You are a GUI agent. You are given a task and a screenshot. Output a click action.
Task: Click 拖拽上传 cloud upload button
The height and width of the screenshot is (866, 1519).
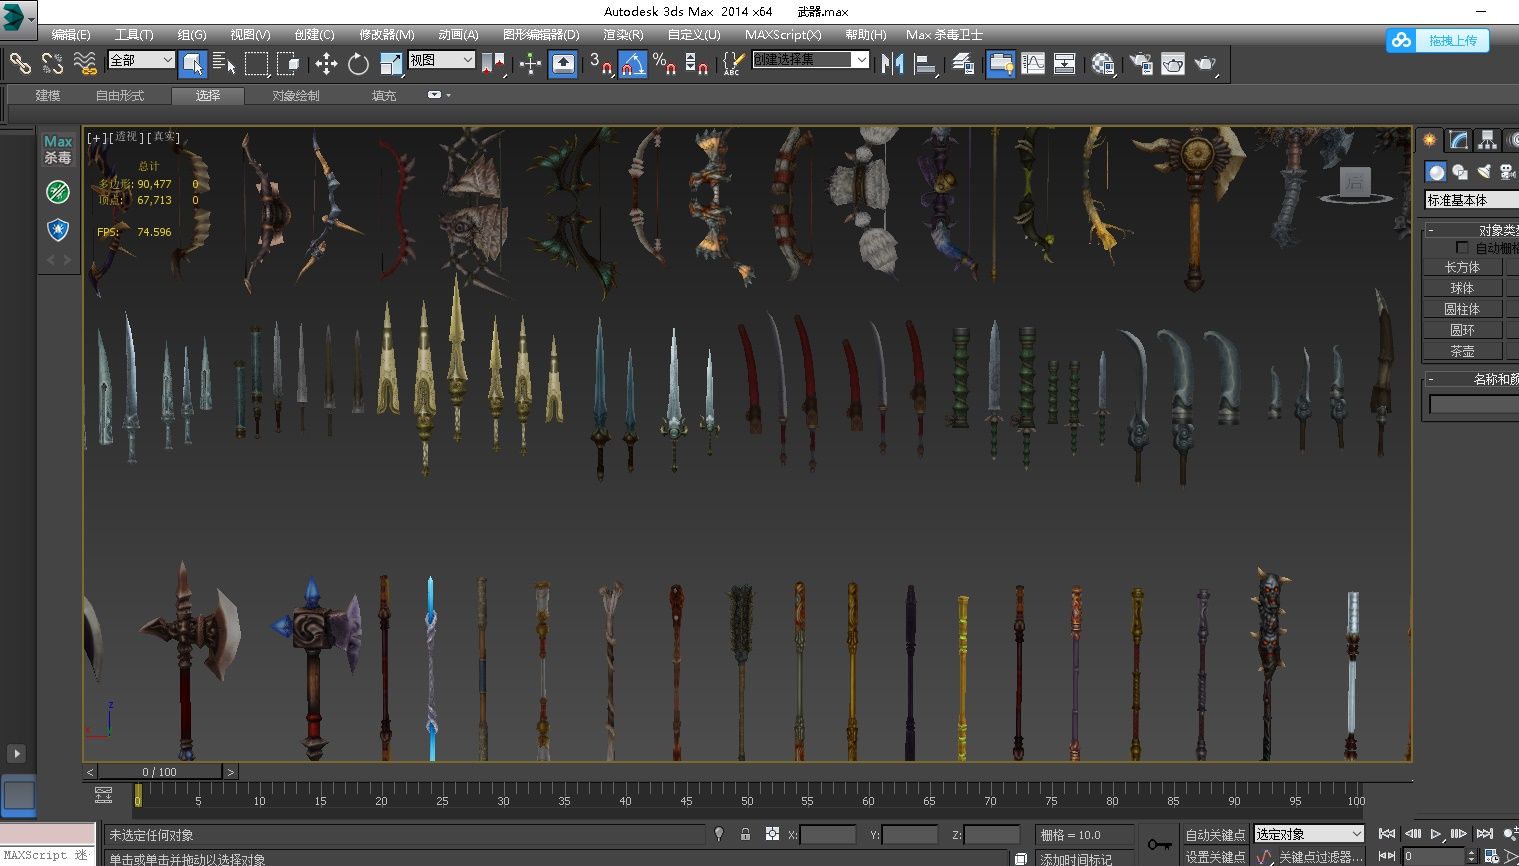pyautogui.click(x=1438, y=40)
